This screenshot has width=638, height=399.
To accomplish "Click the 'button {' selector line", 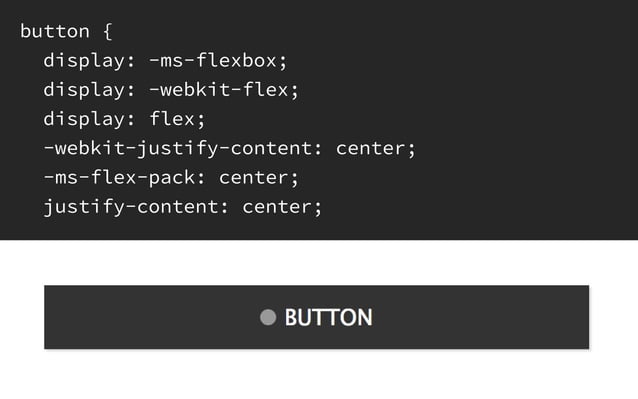I will 66,31.
